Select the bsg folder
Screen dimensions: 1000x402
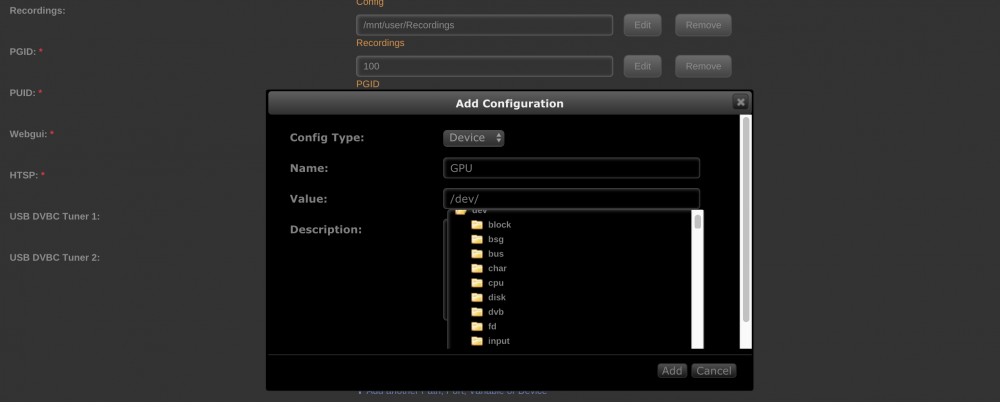point(496,239)
